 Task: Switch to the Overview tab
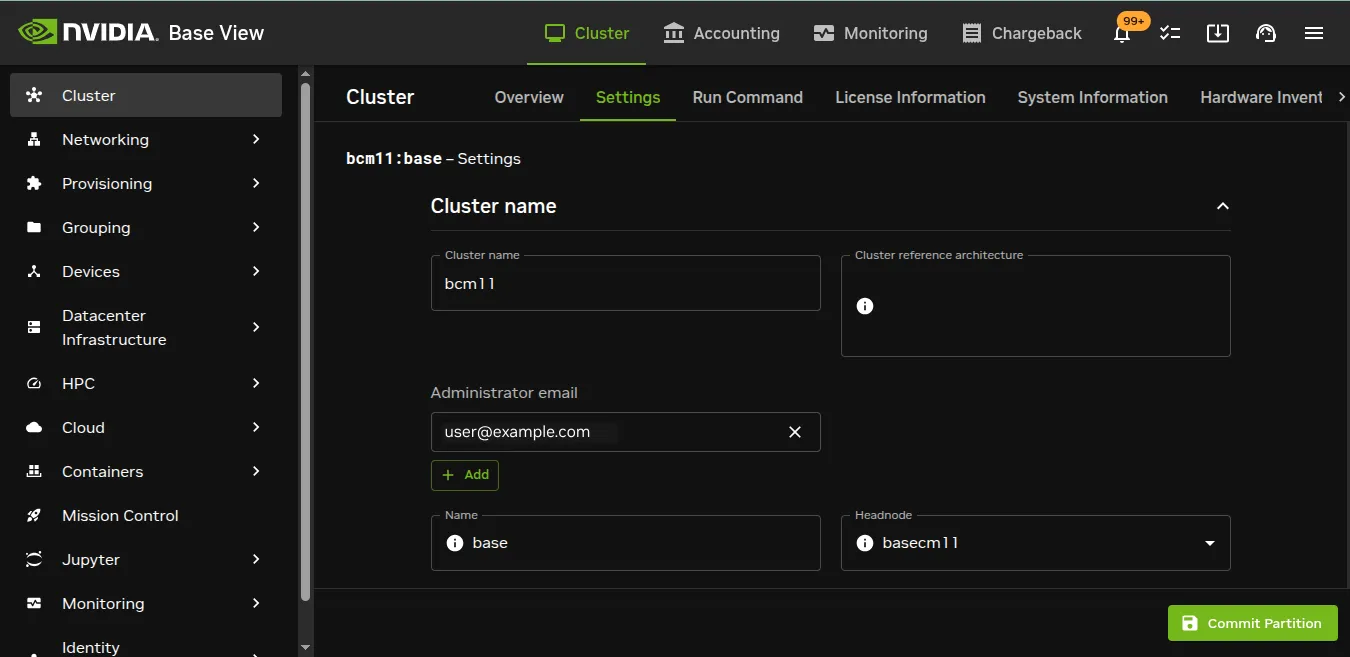tap(529, 97)
